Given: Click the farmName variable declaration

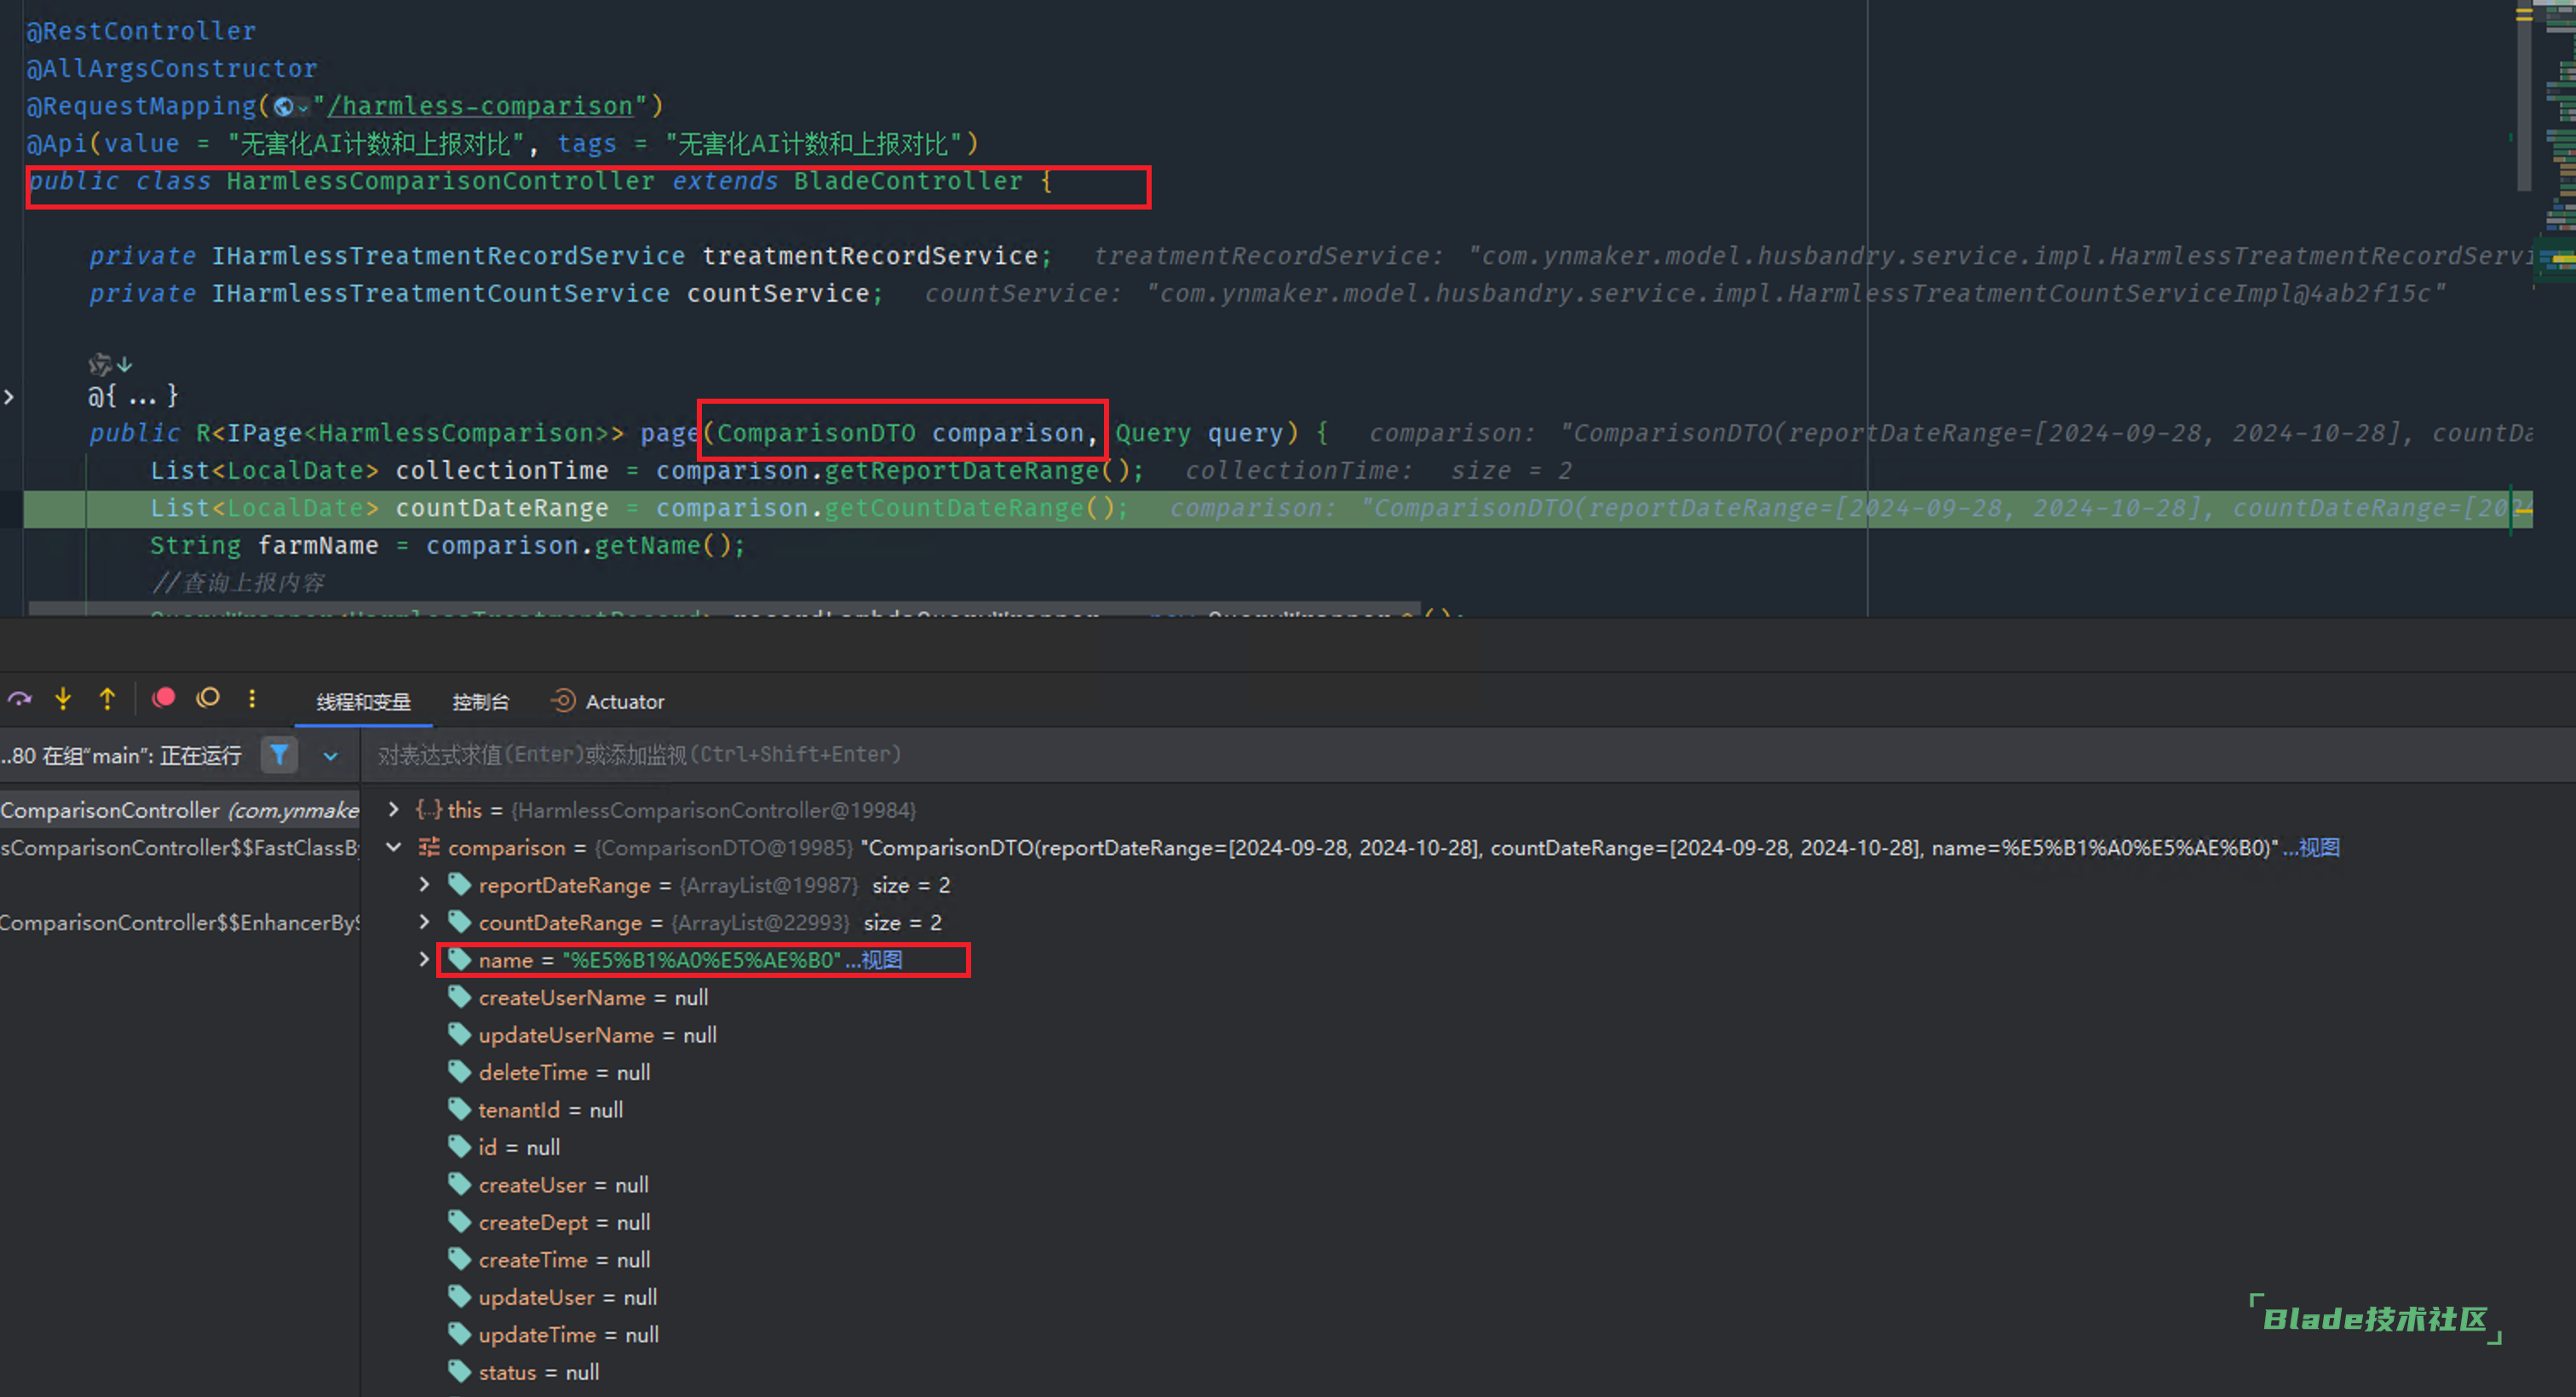Looking at the screenshot, I should (x=318, y=545).
